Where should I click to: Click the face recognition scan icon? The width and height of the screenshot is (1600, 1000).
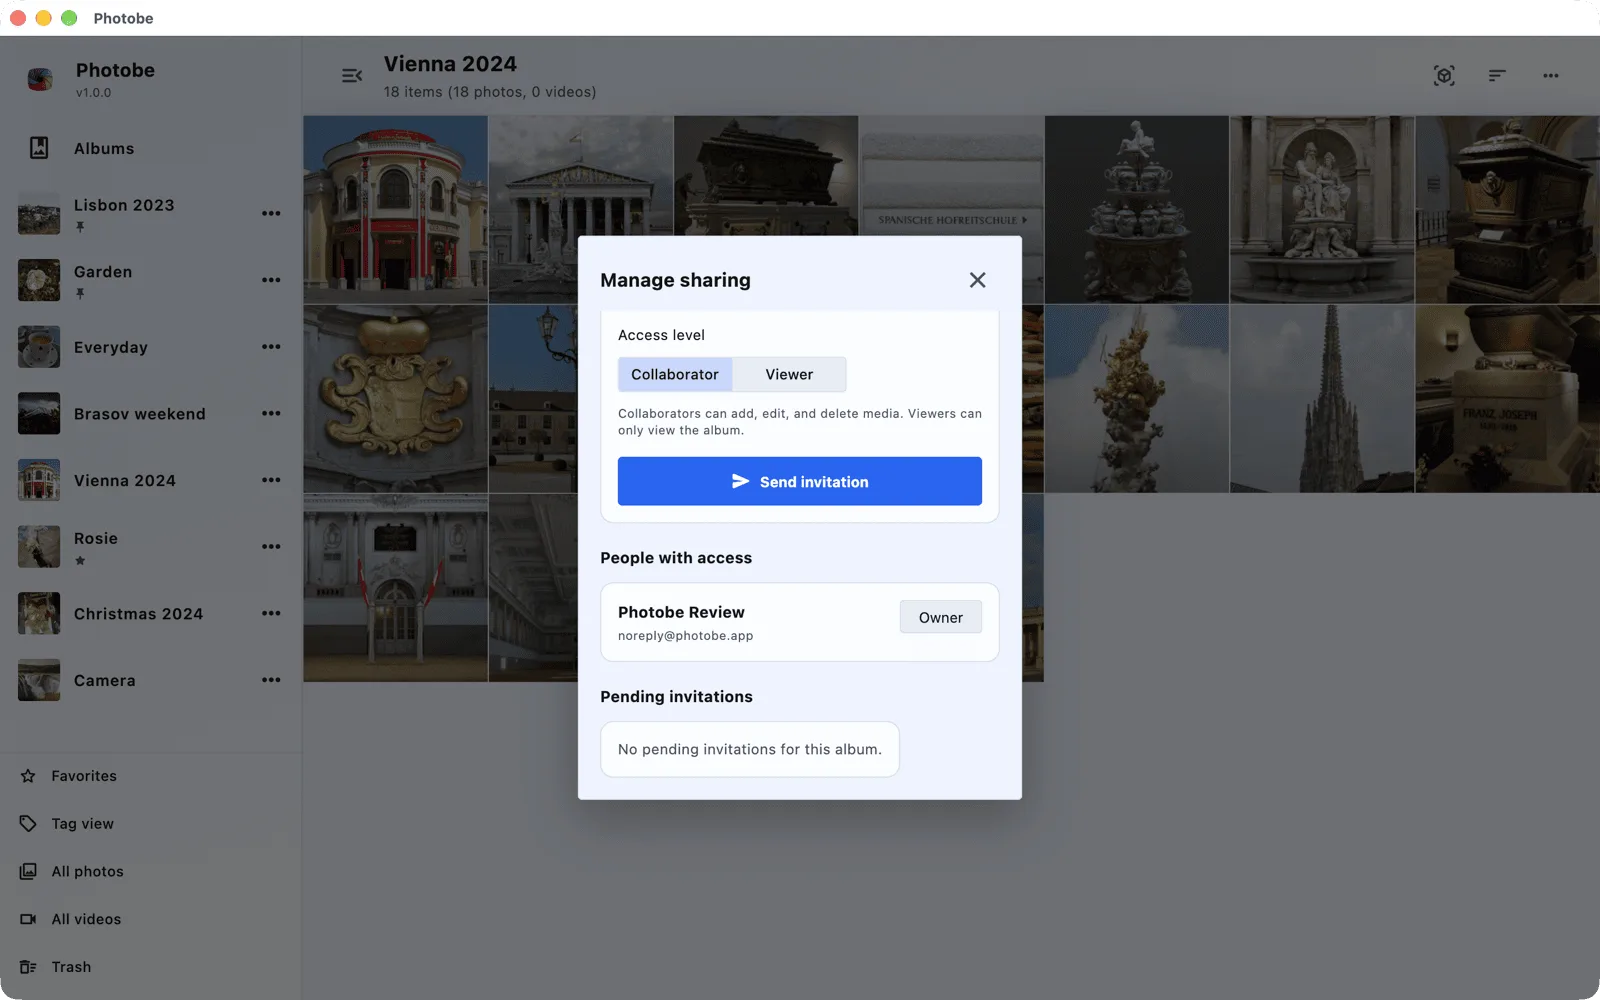[1444, 76]
